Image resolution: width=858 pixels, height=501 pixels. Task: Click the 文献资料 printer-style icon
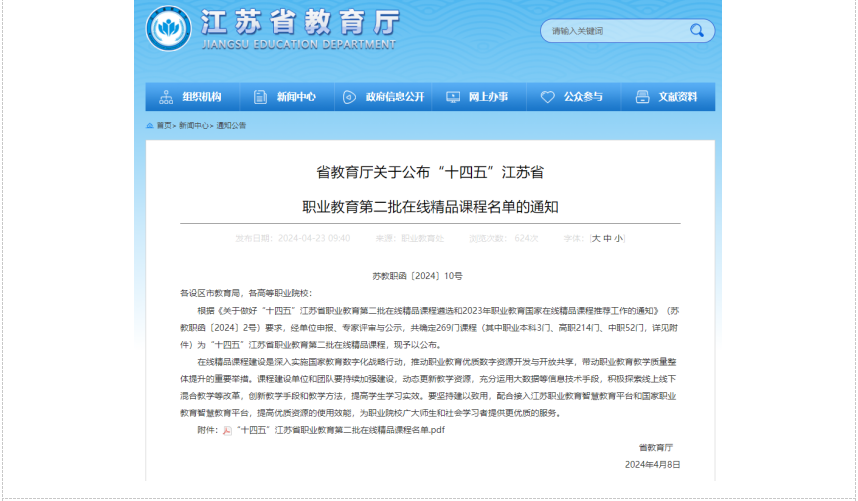pyautogui.click(x=641, y=97)
